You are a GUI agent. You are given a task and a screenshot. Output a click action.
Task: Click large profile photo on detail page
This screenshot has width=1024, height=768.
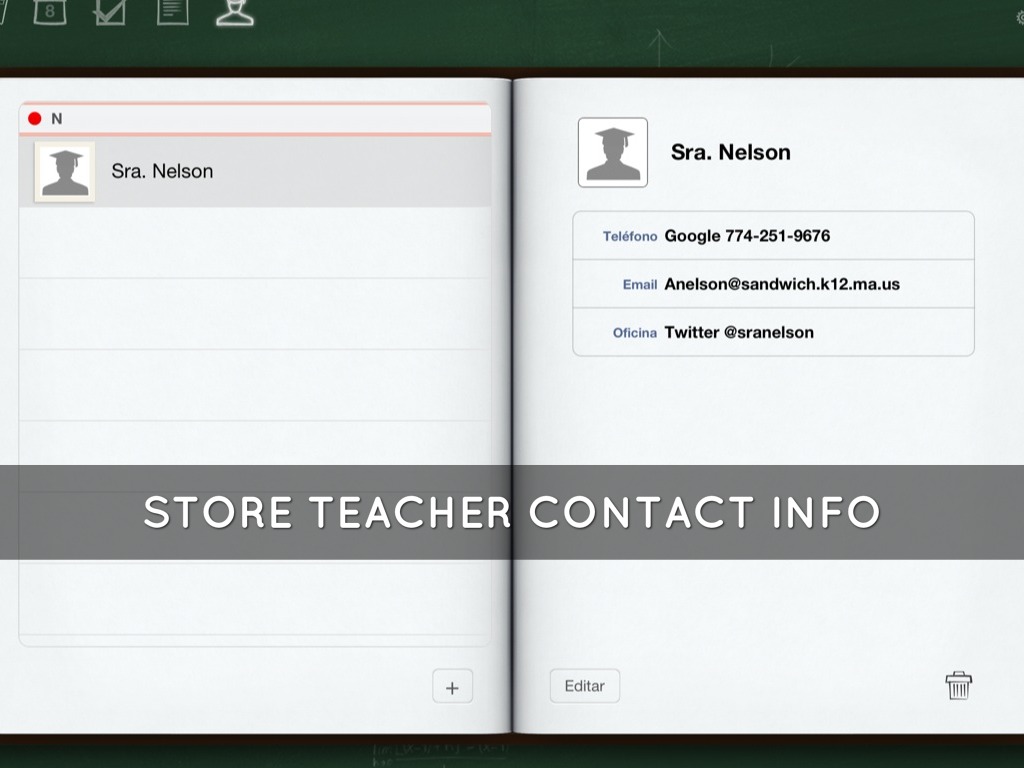613,152
